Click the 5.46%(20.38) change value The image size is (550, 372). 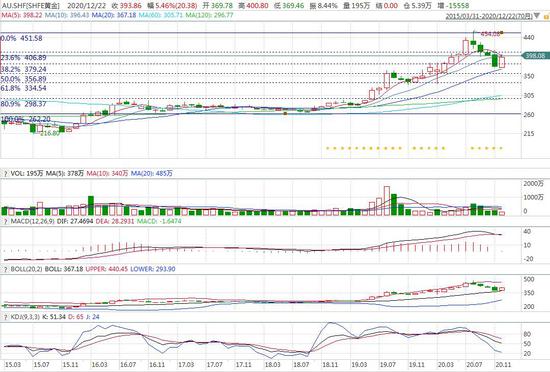pos(176,6)
